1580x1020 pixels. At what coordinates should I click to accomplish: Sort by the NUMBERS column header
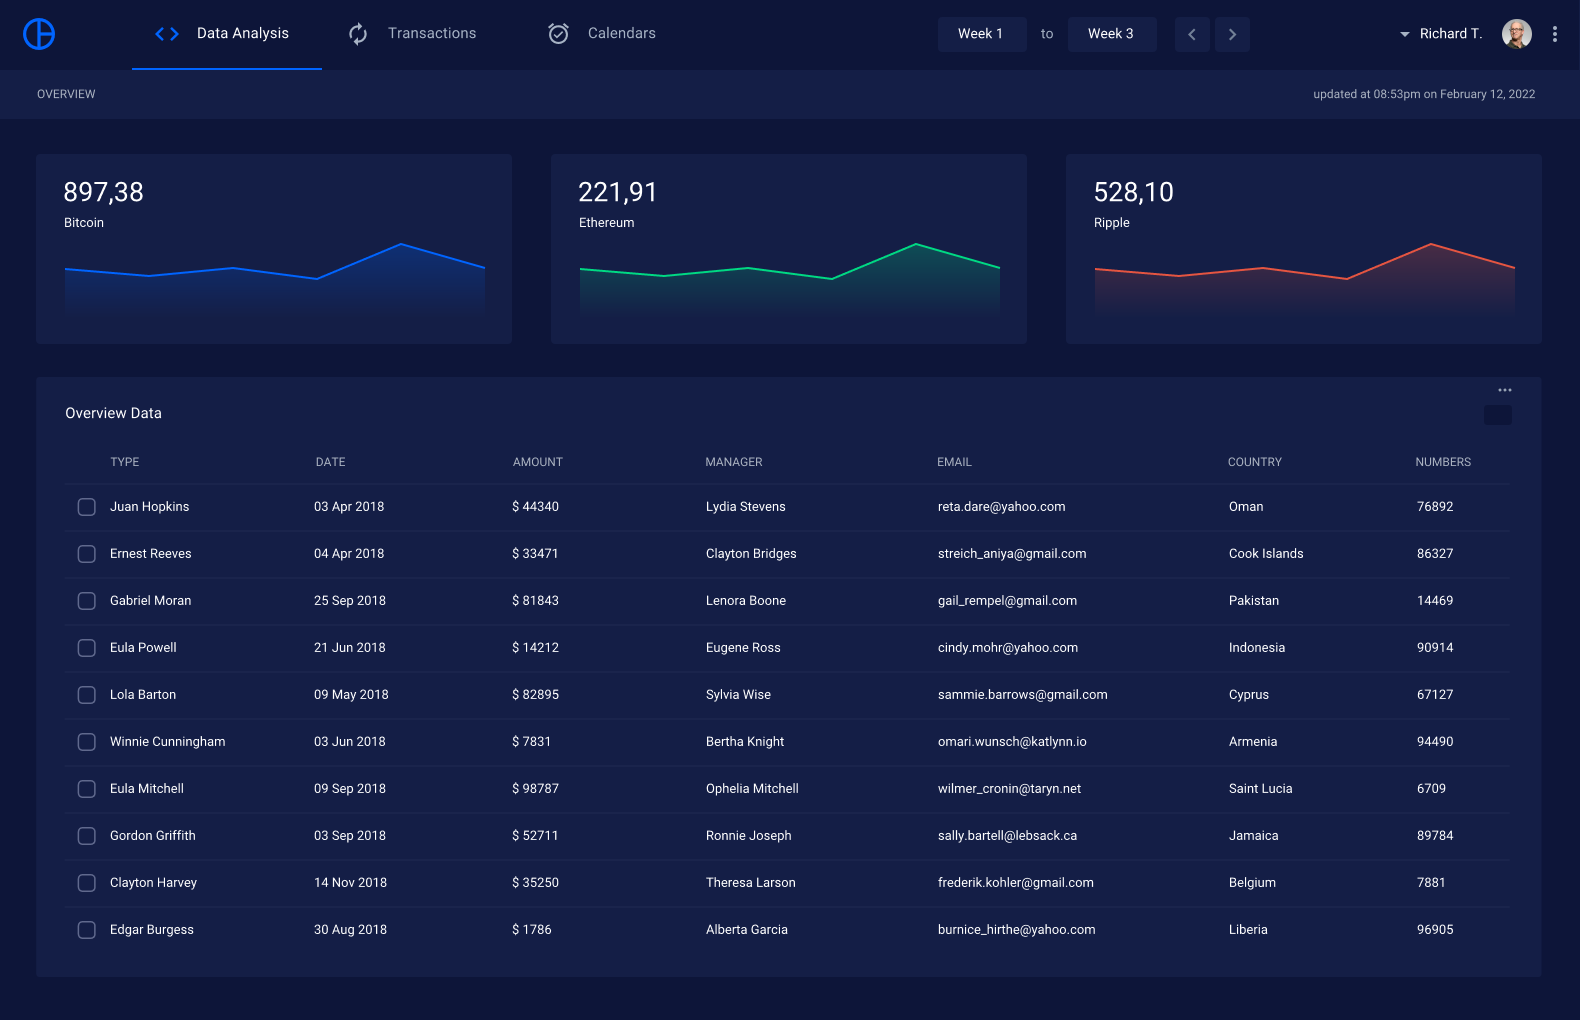(1443, 462)
